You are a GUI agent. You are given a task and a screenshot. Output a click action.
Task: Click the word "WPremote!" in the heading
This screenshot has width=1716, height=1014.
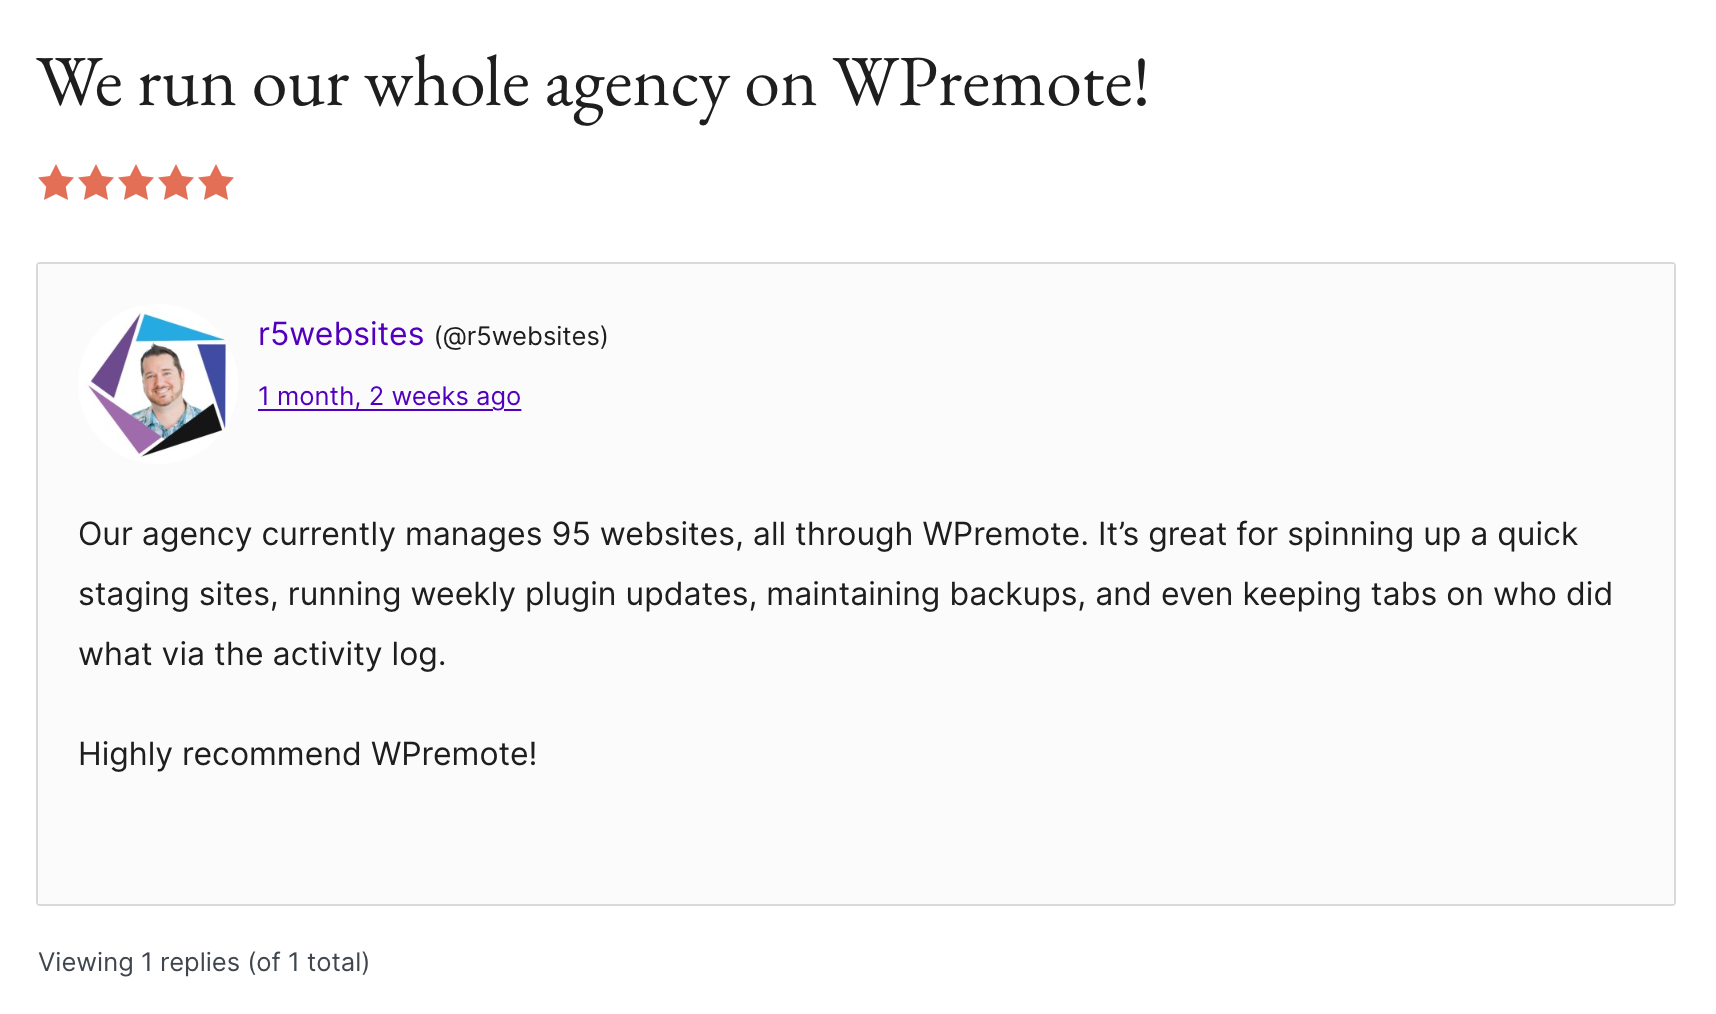[x=991, y=84]
